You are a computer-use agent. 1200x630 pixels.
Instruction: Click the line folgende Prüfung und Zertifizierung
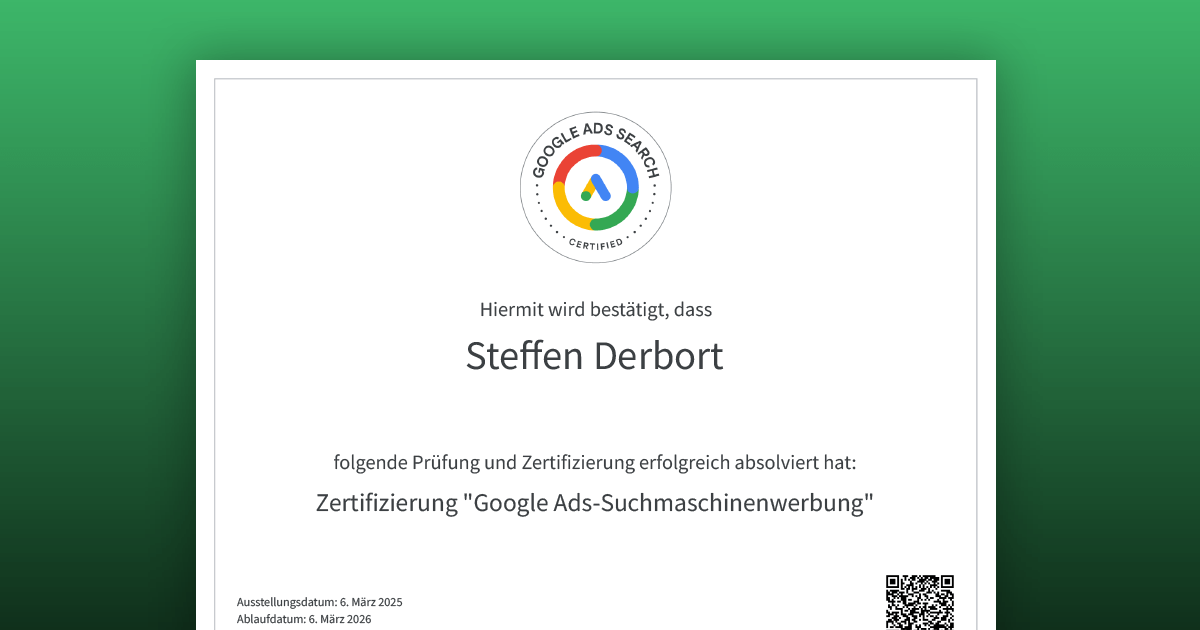coord(594,462)
